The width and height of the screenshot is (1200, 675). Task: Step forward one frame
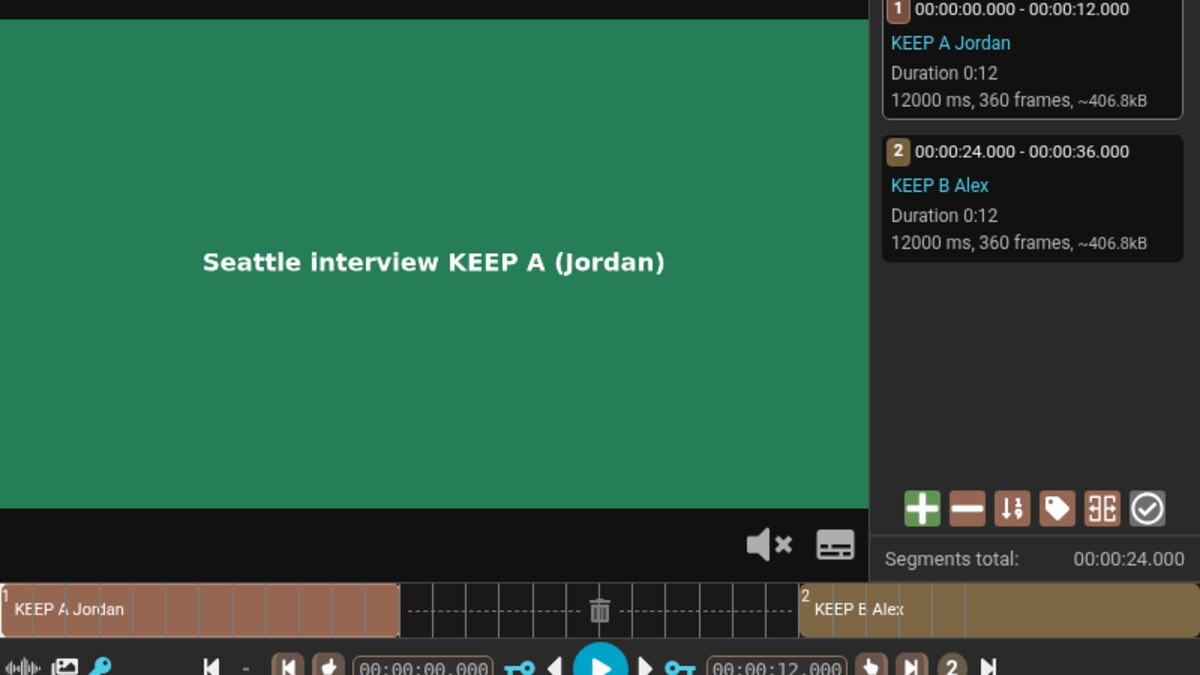(646, 667)
